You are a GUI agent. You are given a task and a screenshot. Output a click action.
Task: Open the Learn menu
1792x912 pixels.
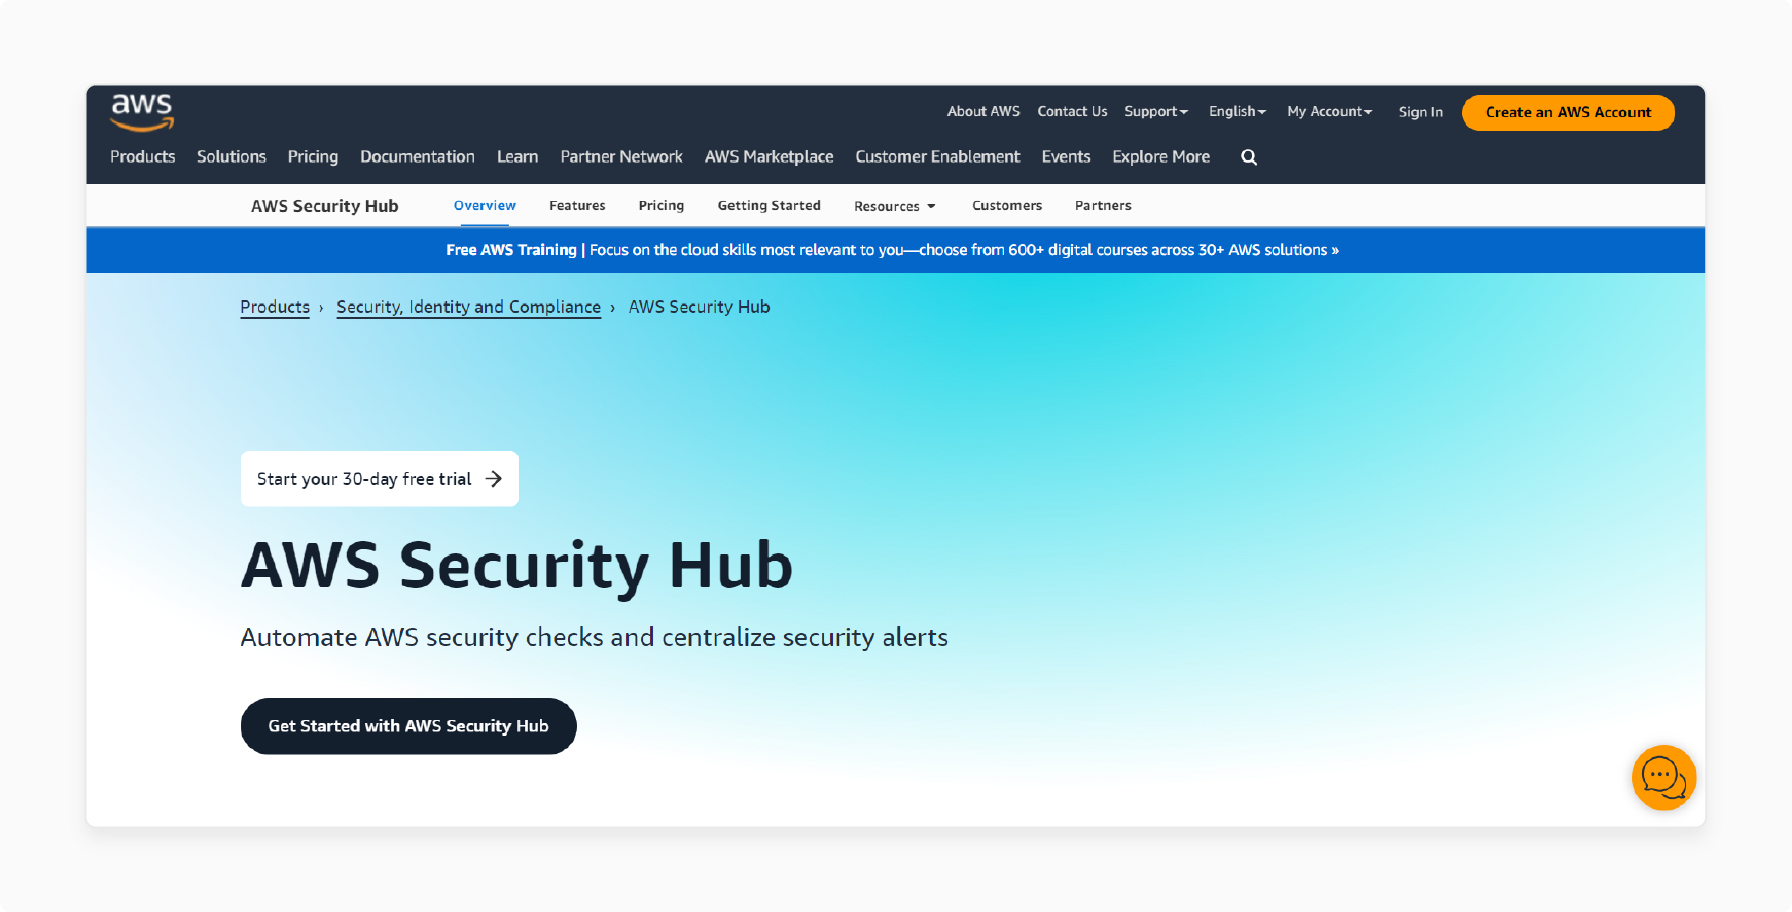[x=517, y=157]
